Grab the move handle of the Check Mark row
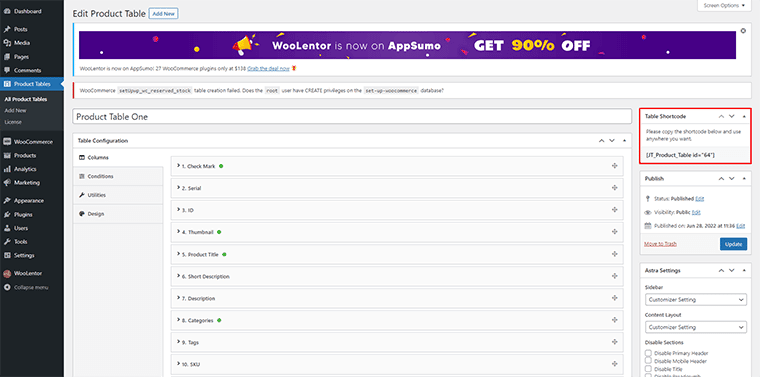The height and width of the screenshot is (377, 760). coord(614,166)
